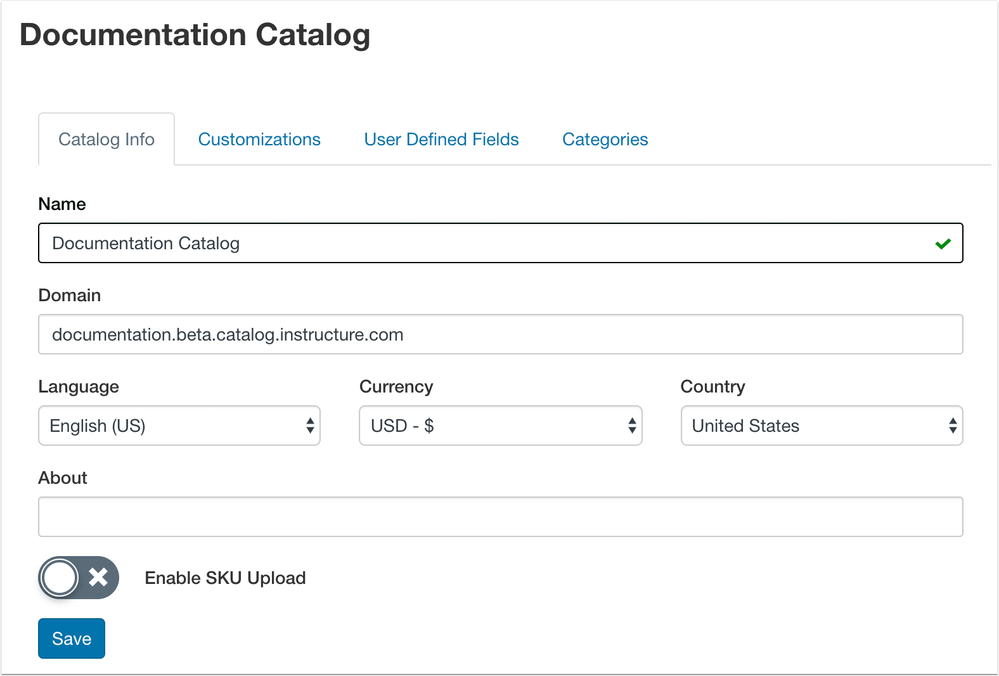
Task: Switch to the Customizations tab
Action: click(259, 139)
